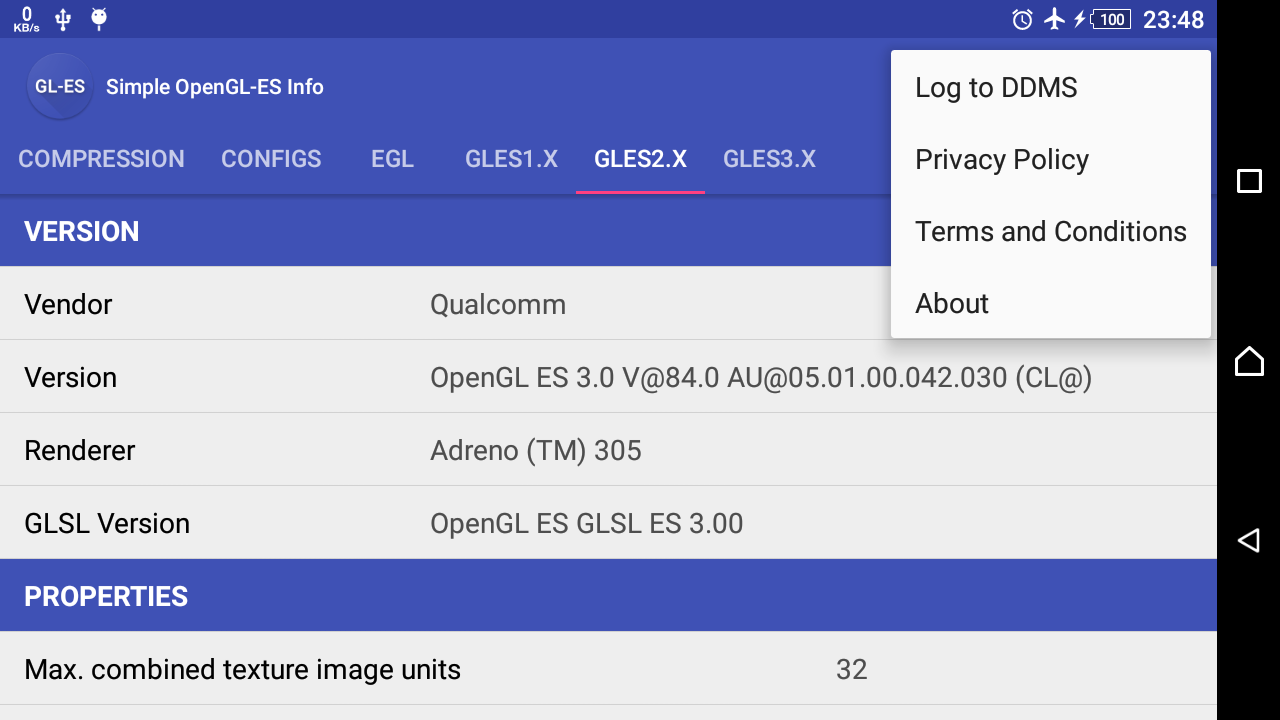Tap the USB connection status icon
The image size is (1280, 720).
pyautogui.click(x=63, y=19)
